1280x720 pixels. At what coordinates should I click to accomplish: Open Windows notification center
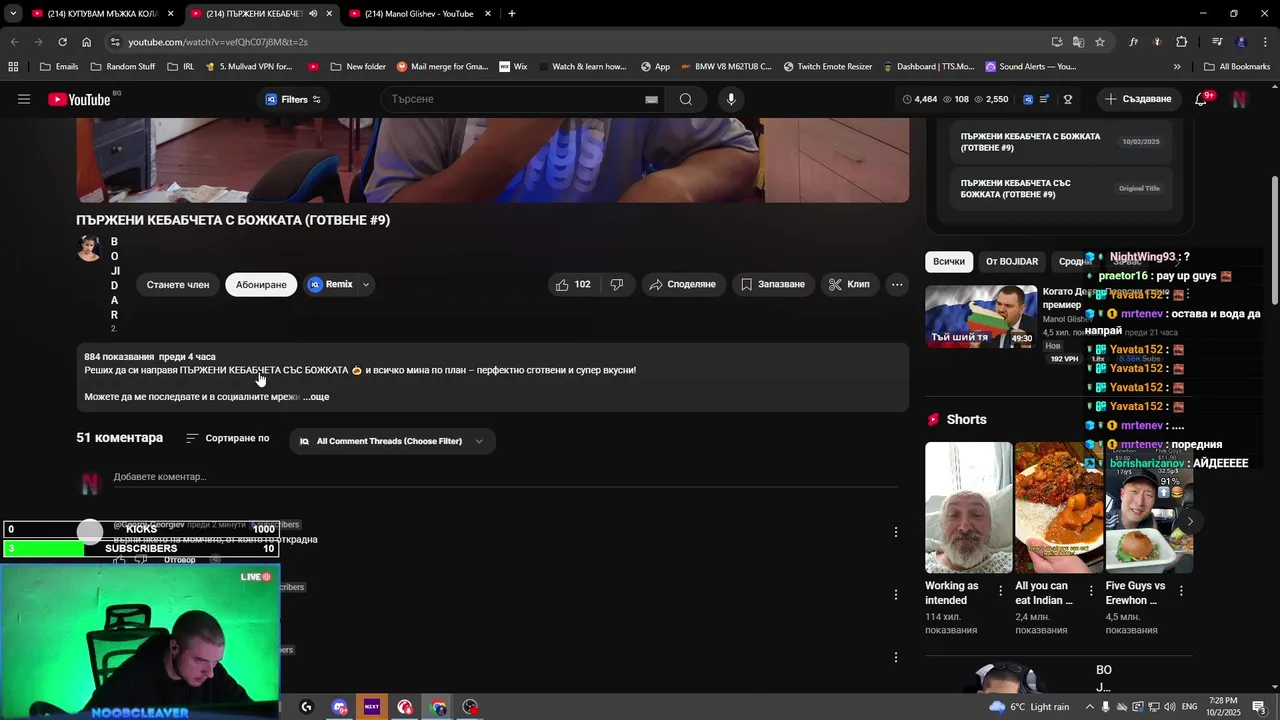(x=1259, y=707)
